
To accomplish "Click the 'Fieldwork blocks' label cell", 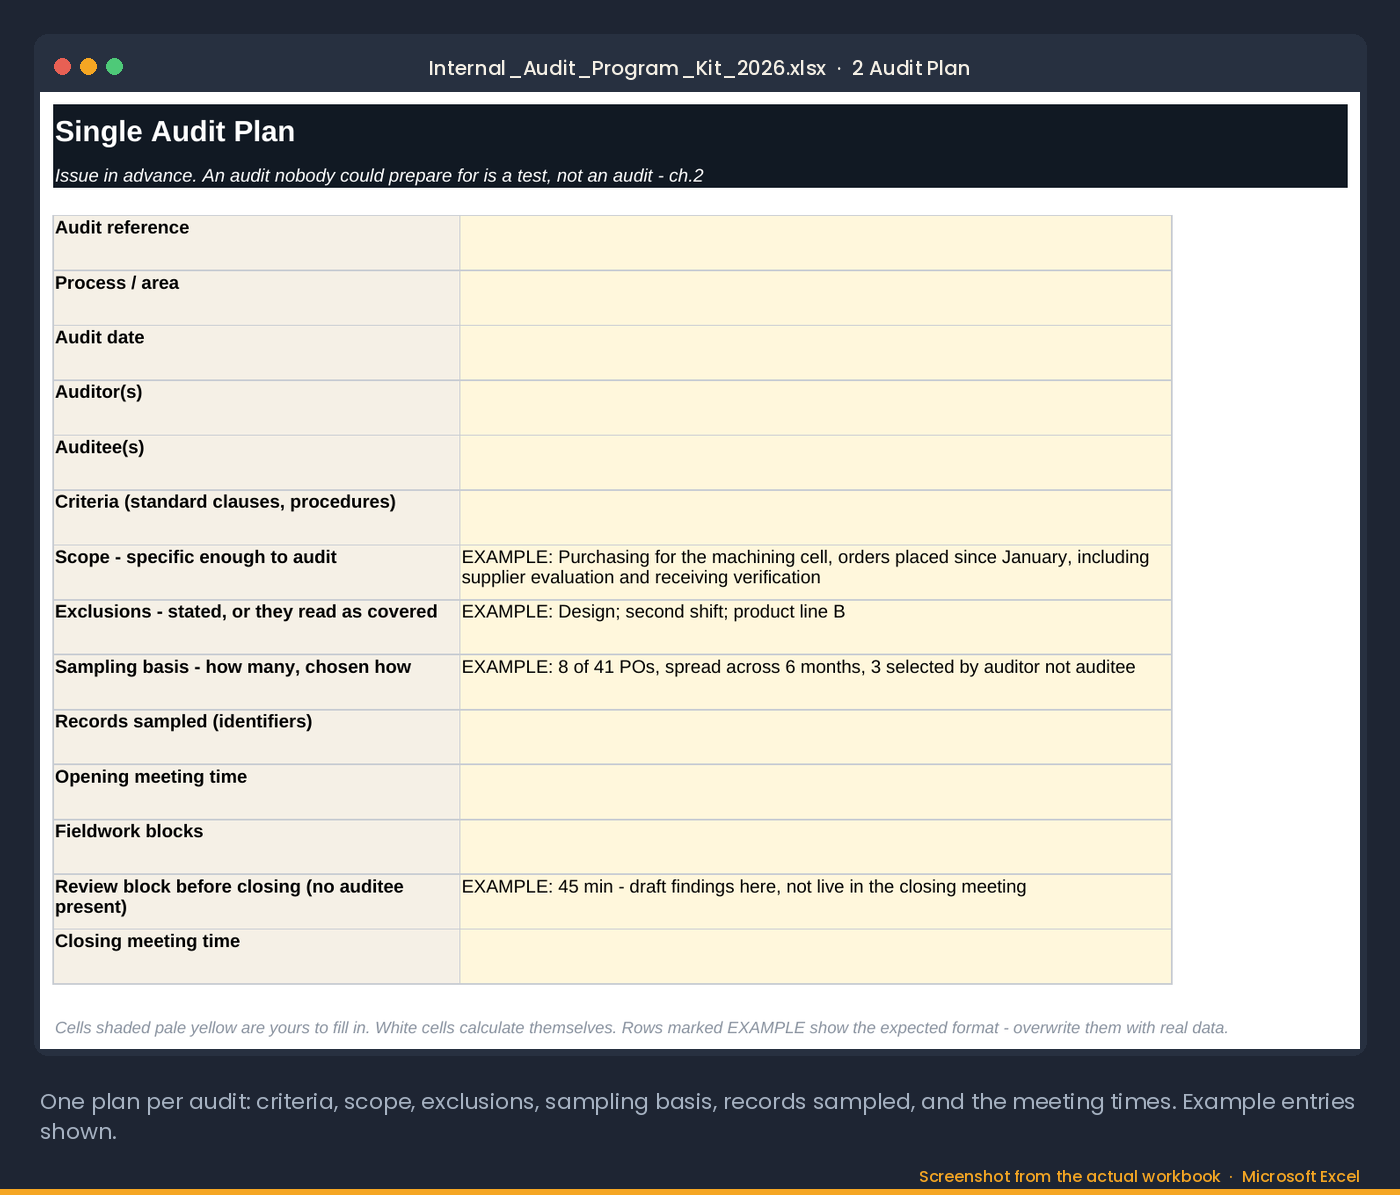I will (x=256, y=848).
